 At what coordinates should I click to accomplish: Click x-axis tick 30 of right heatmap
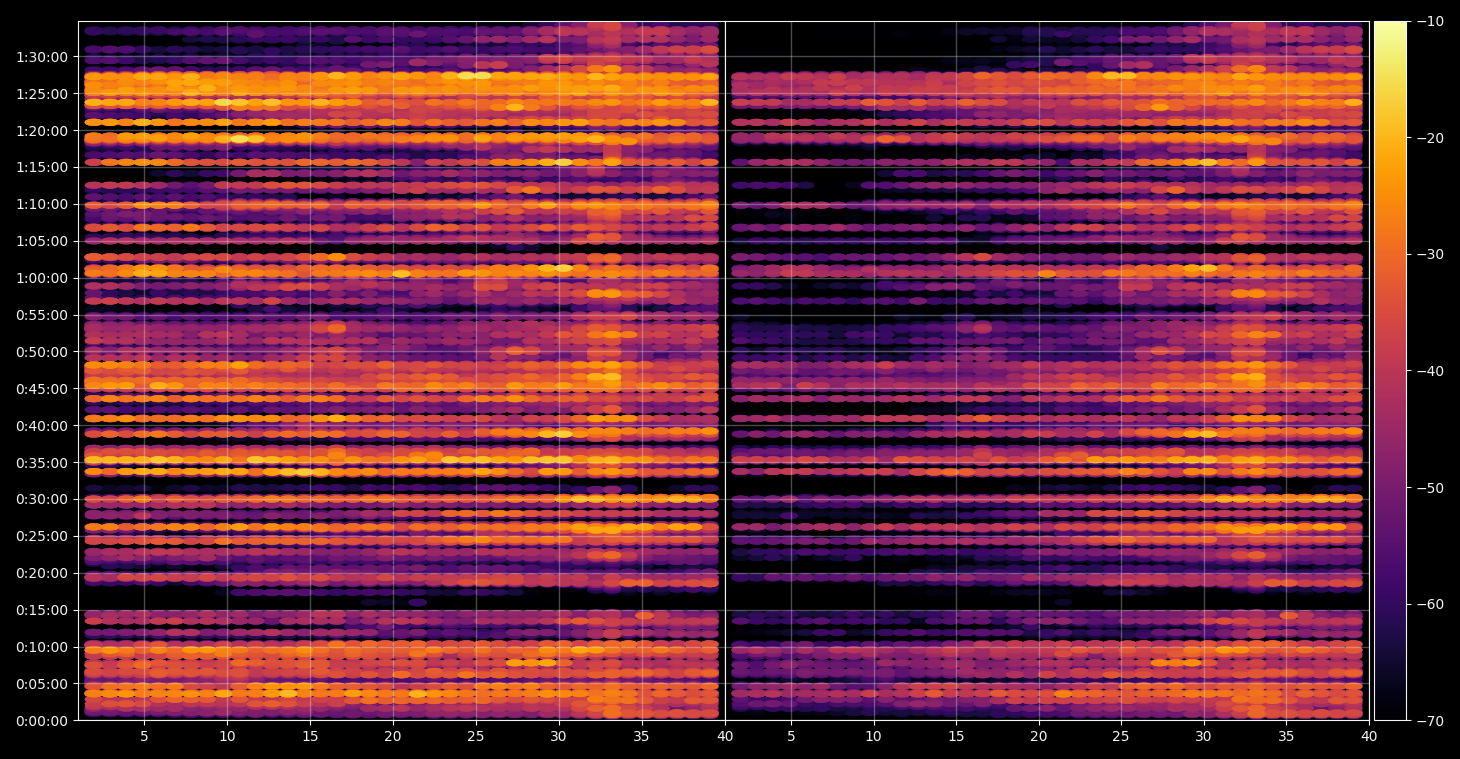tap(1204, 737)
